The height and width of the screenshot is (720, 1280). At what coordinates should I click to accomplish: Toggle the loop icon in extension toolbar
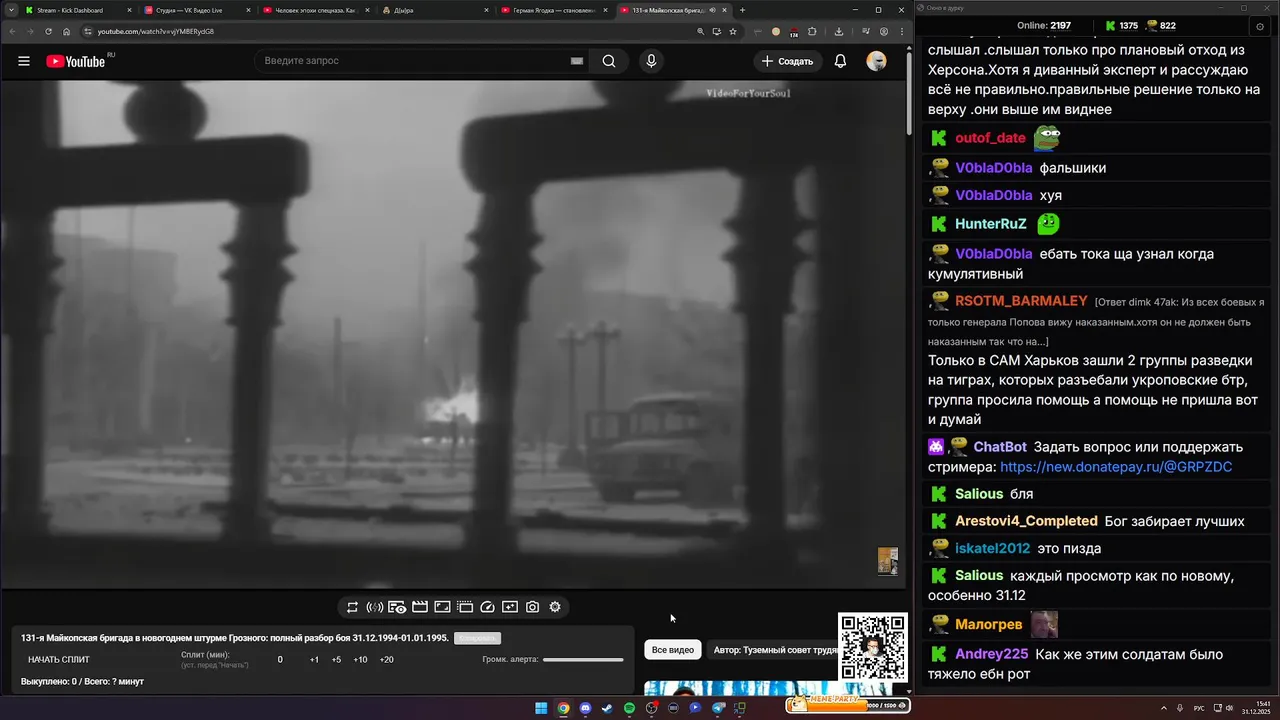coord(352,607)
